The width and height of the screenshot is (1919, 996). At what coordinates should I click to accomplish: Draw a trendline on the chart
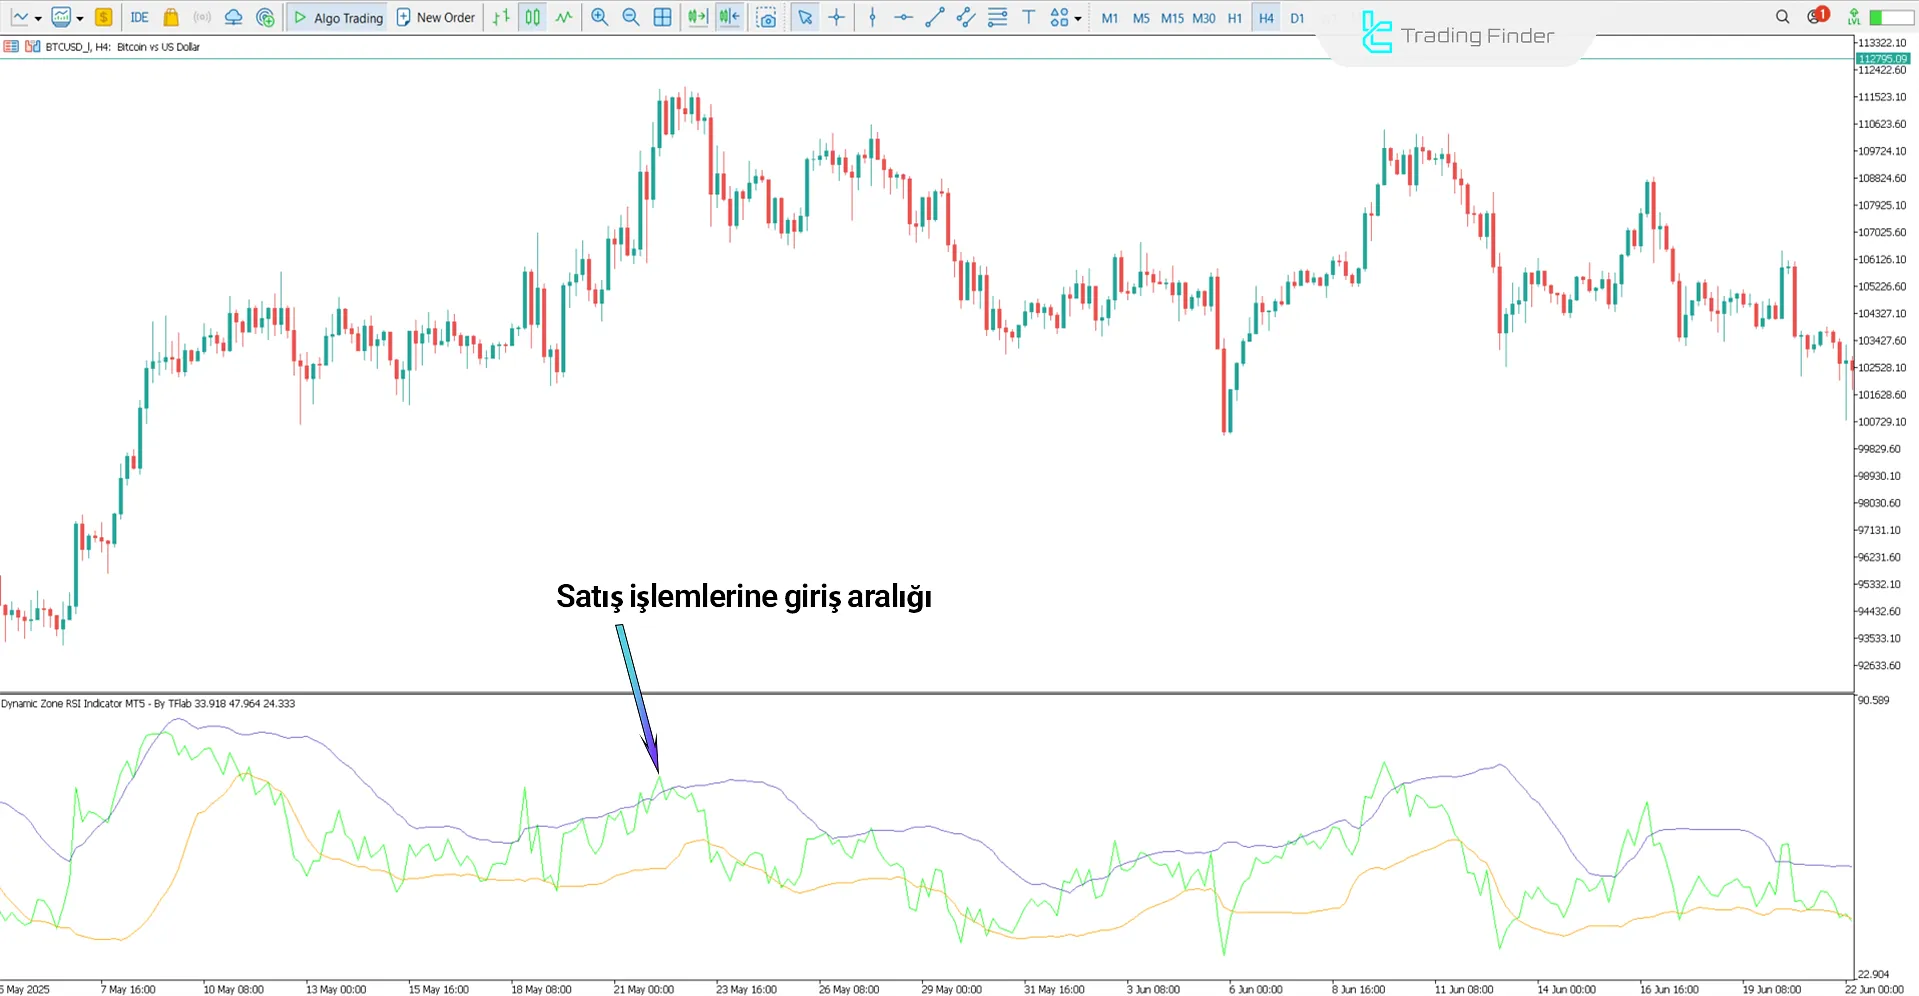click(935, 17)
